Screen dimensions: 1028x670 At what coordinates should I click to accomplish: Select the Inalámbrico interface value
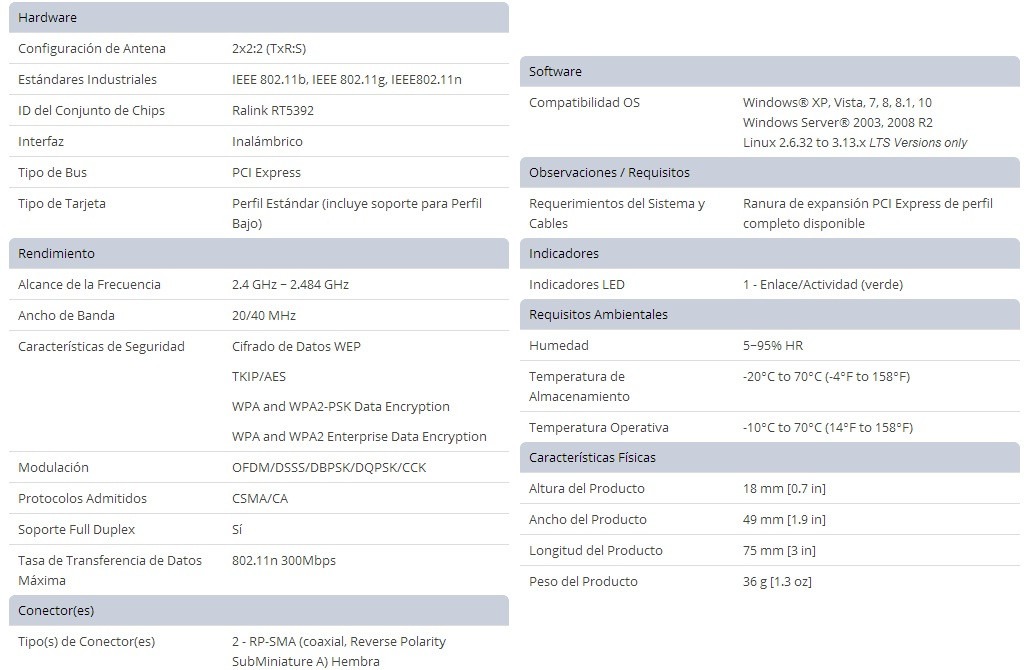(x=267, y=141)
